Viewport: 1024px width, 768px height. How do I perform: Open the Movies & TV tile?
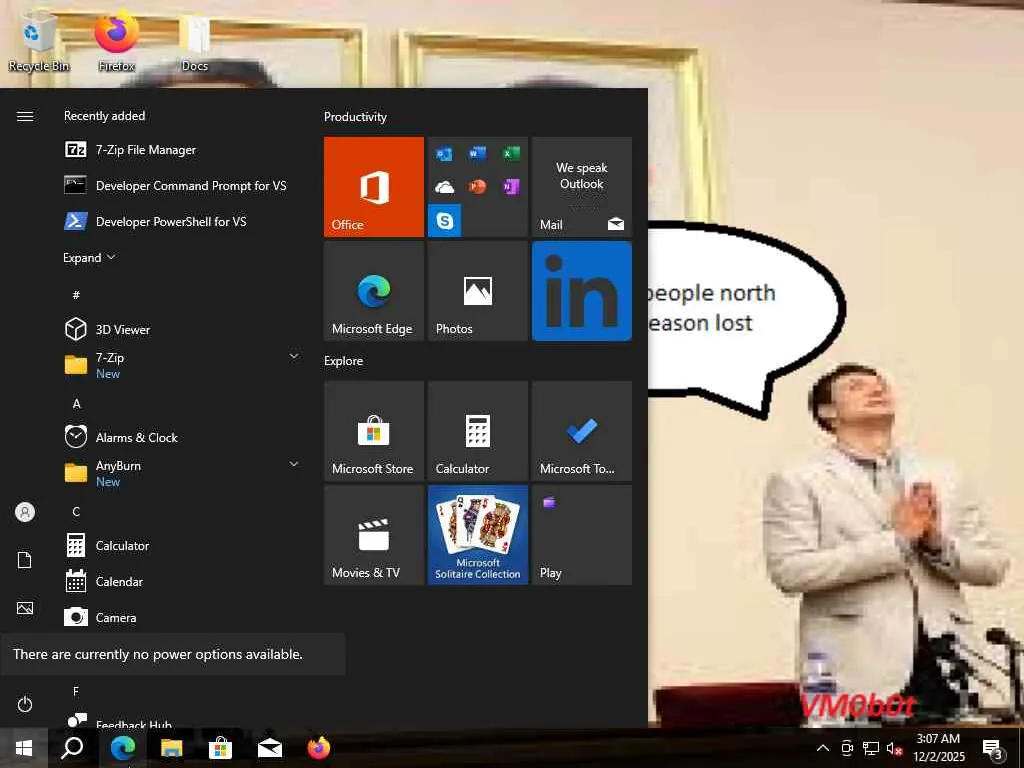374,535
